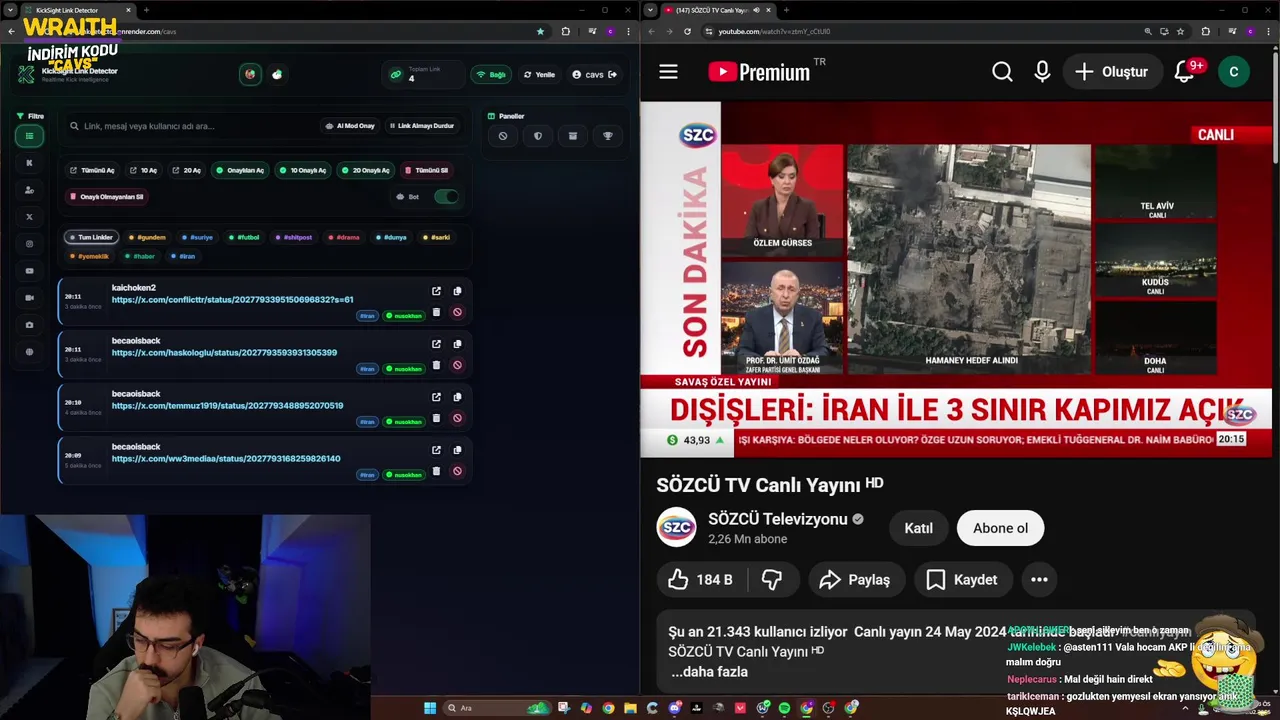This screenshot has height=720, width=1280.
Task: Select the #gundem tag filter
Action: [x=147, y=237]
